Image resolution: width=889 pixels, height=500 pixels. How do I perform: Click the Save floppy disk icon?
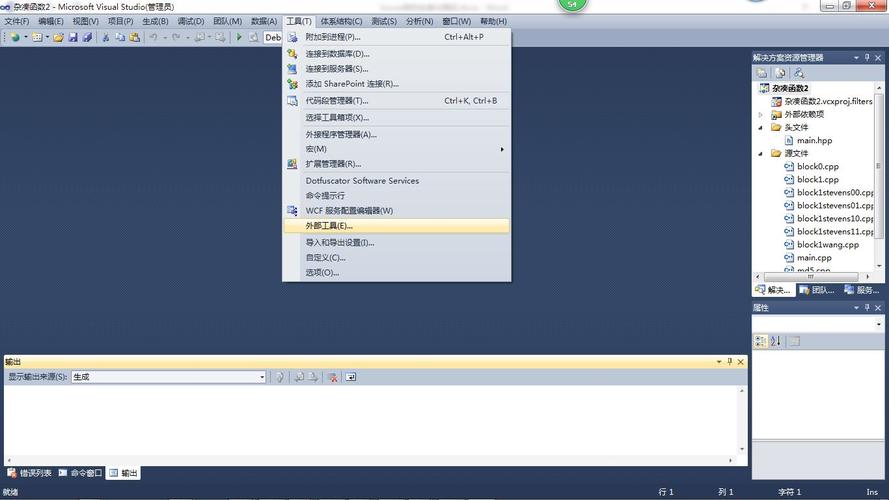[73, 37]
